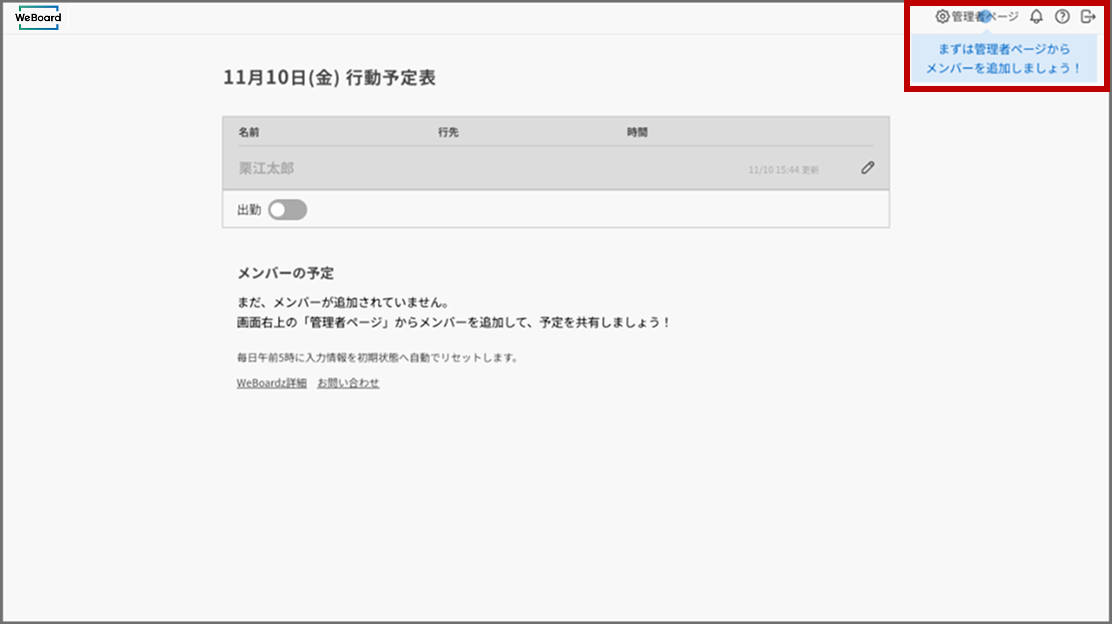Image resolution: width=1112 pixels, height=624 pixels.
Task: Click the bell icon to check alerts
Action: (1036, 17)
